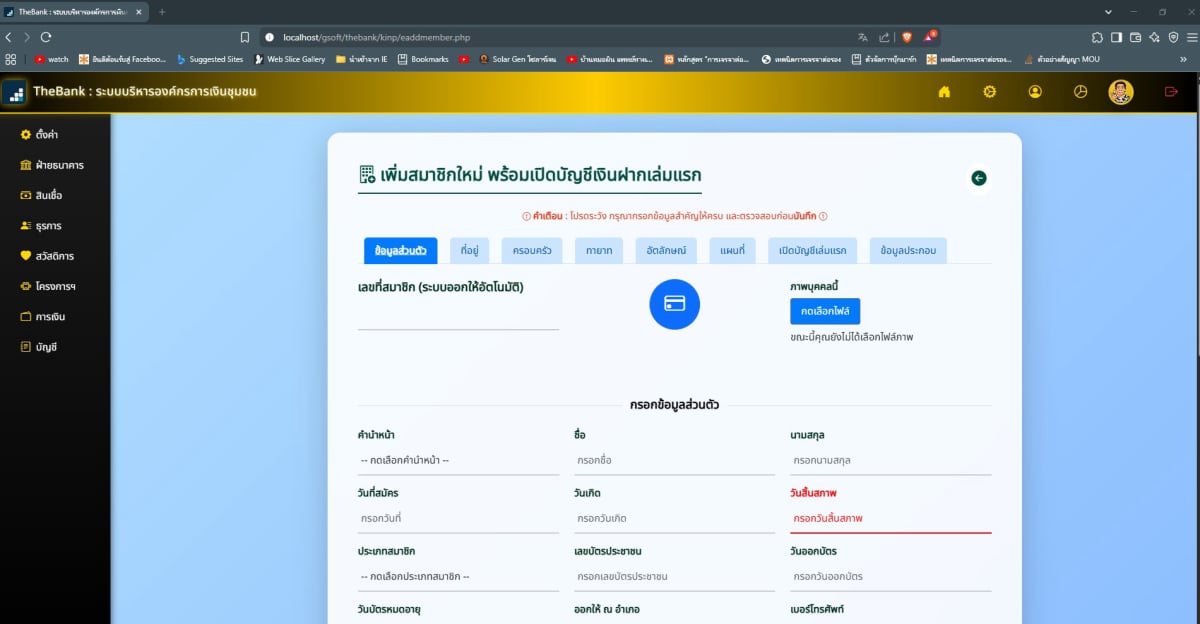Click the user account circle icon

(1035, 92)
